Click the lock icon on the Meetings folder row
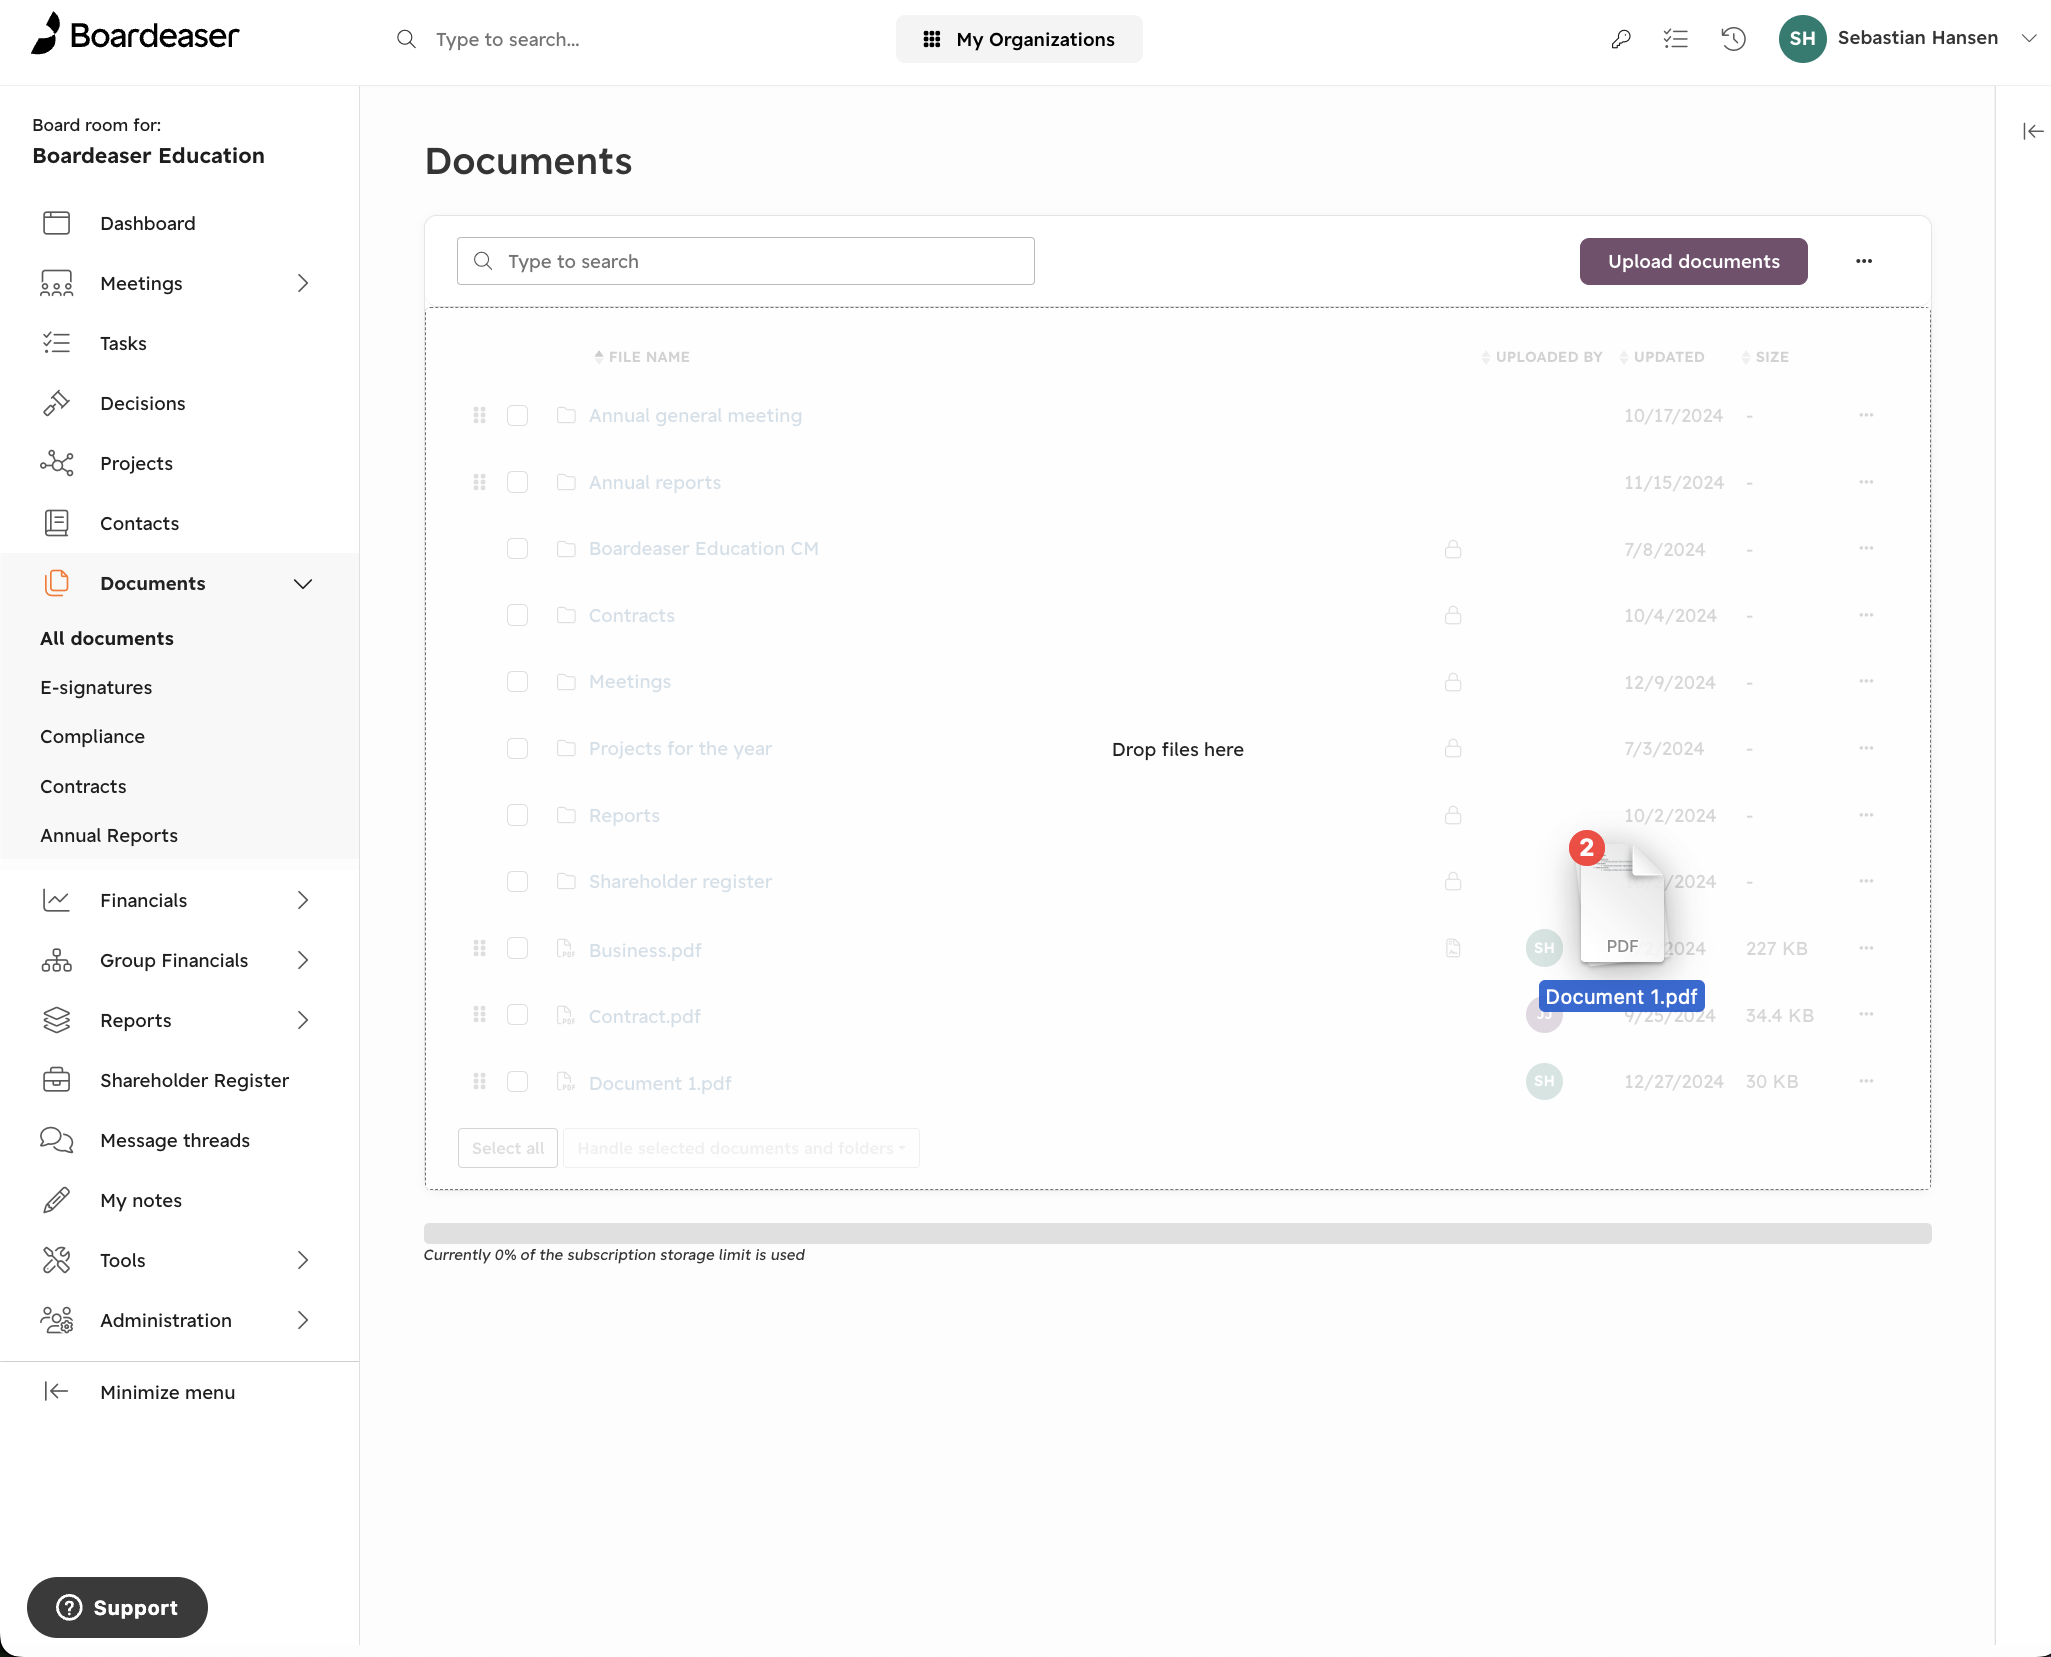The height and width of the screenshot is (1657, 2051). click(1453, 682)
